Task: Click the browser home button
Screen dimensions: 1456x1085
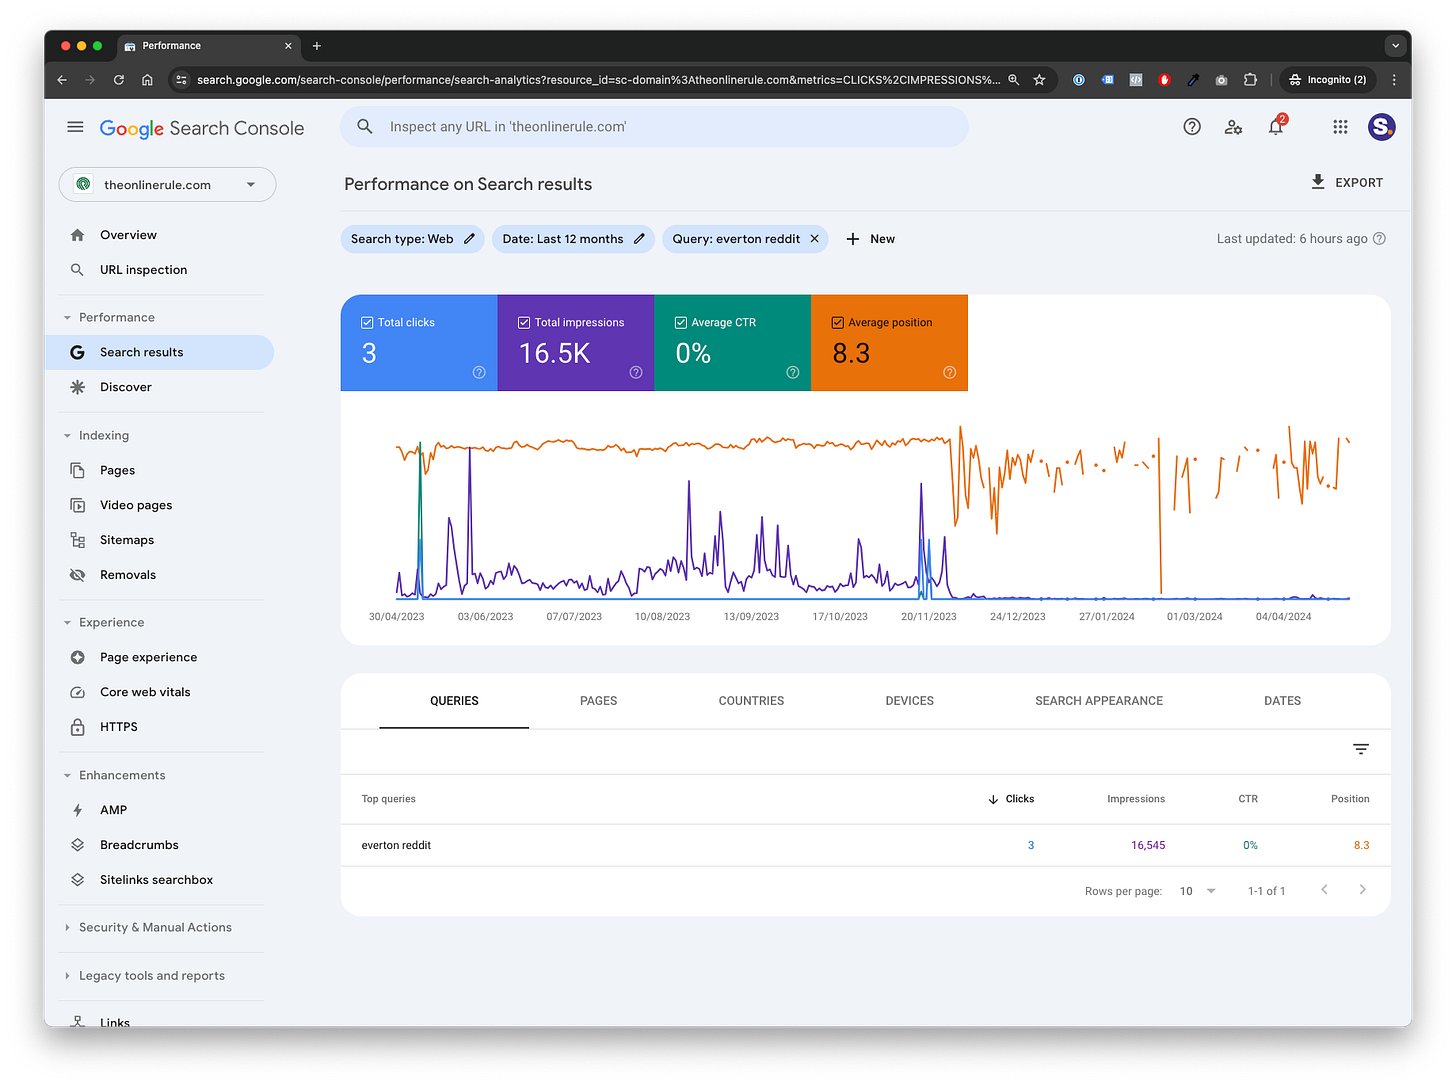Action: coord(147,80)
